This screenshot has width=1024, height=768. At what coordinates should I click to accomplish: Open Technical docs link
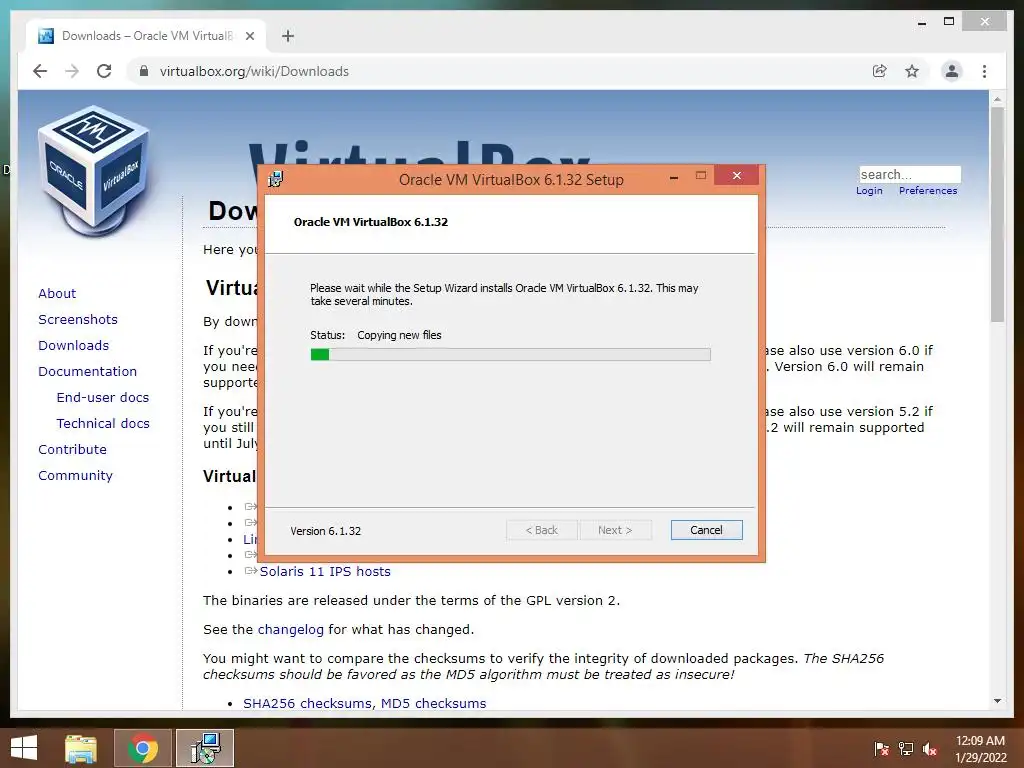pos(103,424)
